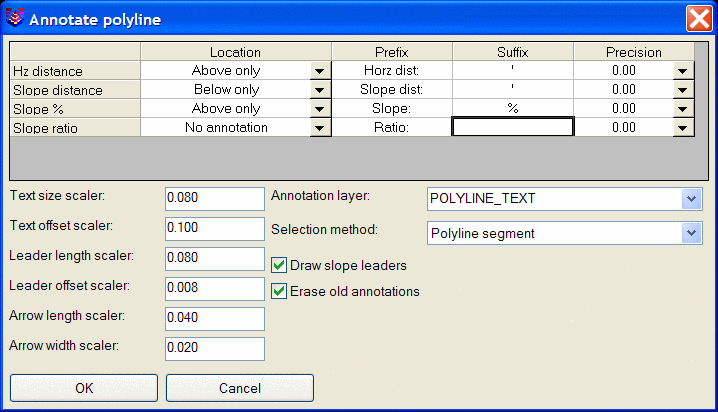Click the app icon in the title bar
The width and height of the screenshot is (718, 412).
[x=15, y=18]
